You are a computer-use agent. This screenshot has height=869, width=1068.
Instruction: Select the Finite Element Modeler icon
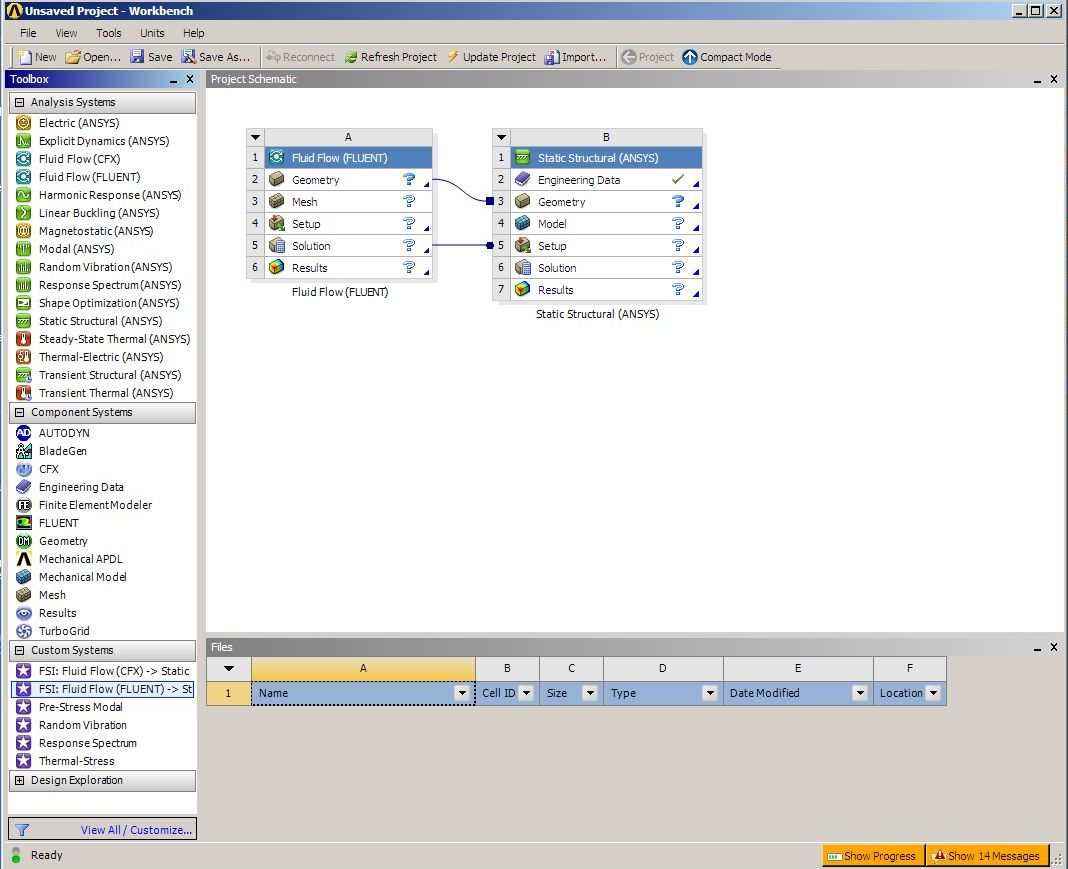[24, 505]
